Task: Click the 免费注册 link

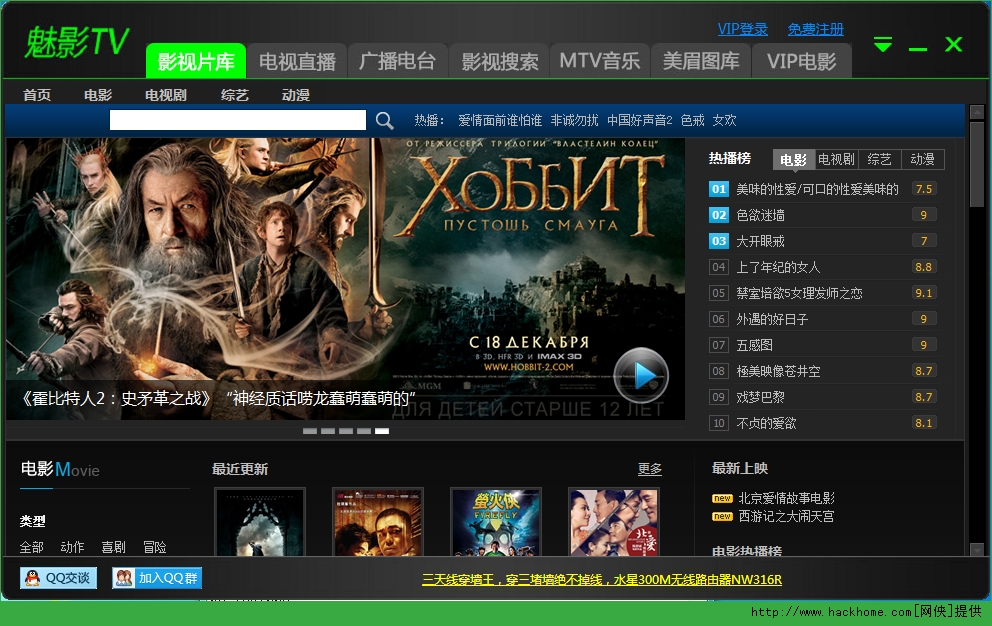Action: [815, 29]
